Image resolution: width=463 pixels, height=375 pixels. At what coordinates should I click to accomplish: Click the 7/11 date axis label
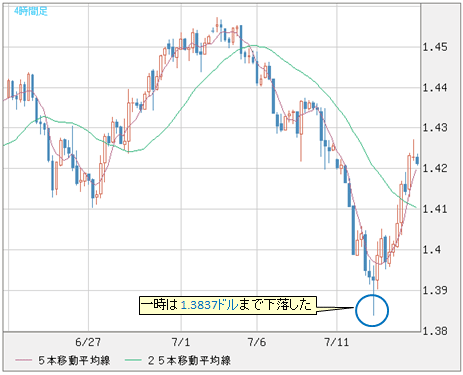[336, 342]
